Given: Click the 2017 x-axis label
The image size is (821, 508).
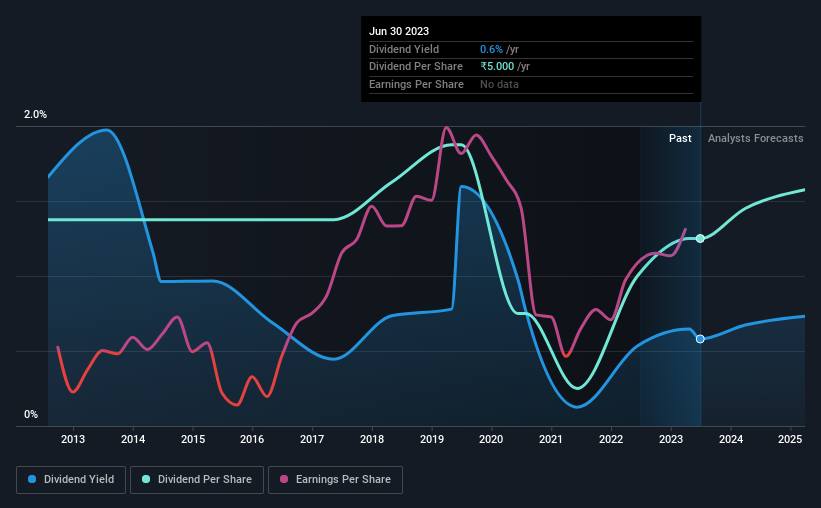Looking at the screenshot, I should (312, 439).
